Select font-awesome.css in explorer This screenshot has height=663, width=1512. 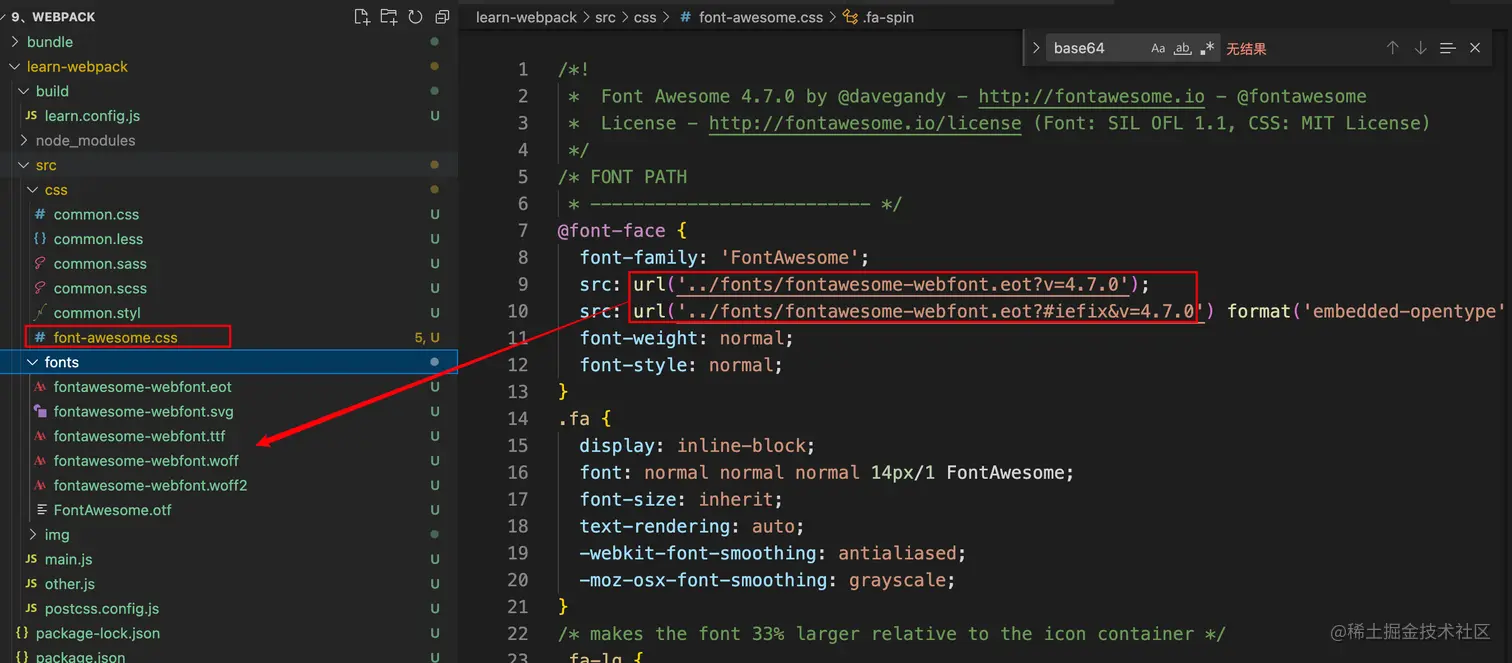[x=115, y=337]
